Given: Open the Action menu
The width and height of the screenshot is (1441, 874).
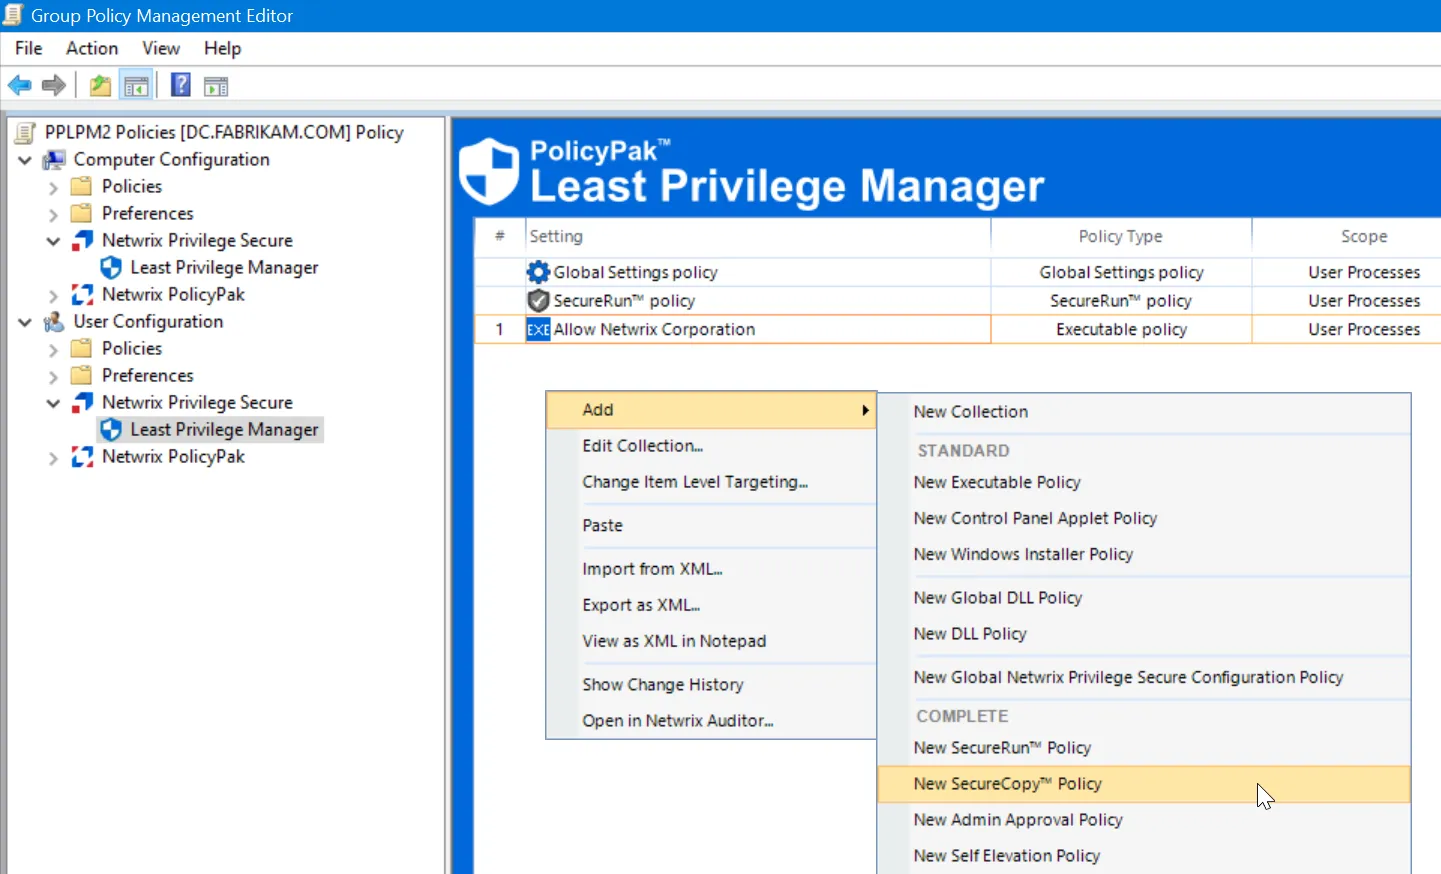Looking at the screenshot, I should (x=91, y=48).
